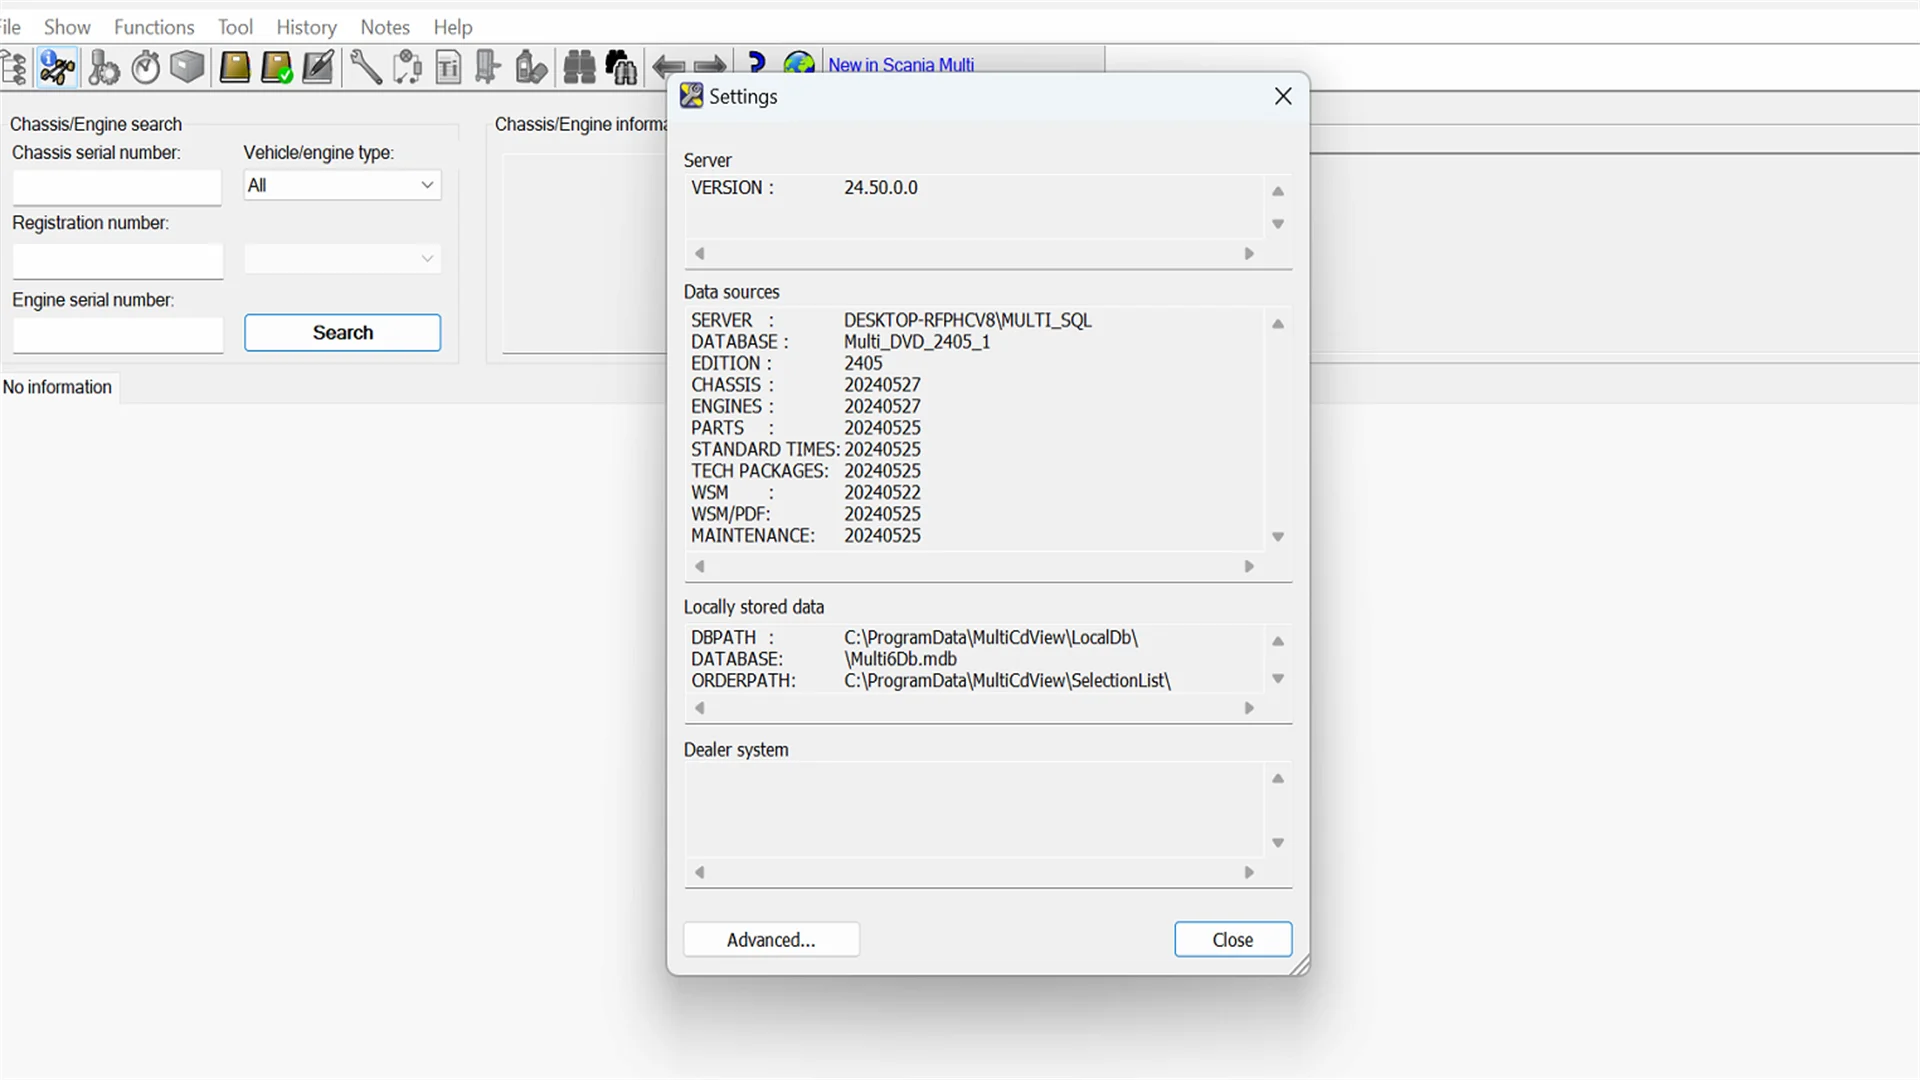
Task: Select the chassis information toolbar icon
Action: pos(57,67)
